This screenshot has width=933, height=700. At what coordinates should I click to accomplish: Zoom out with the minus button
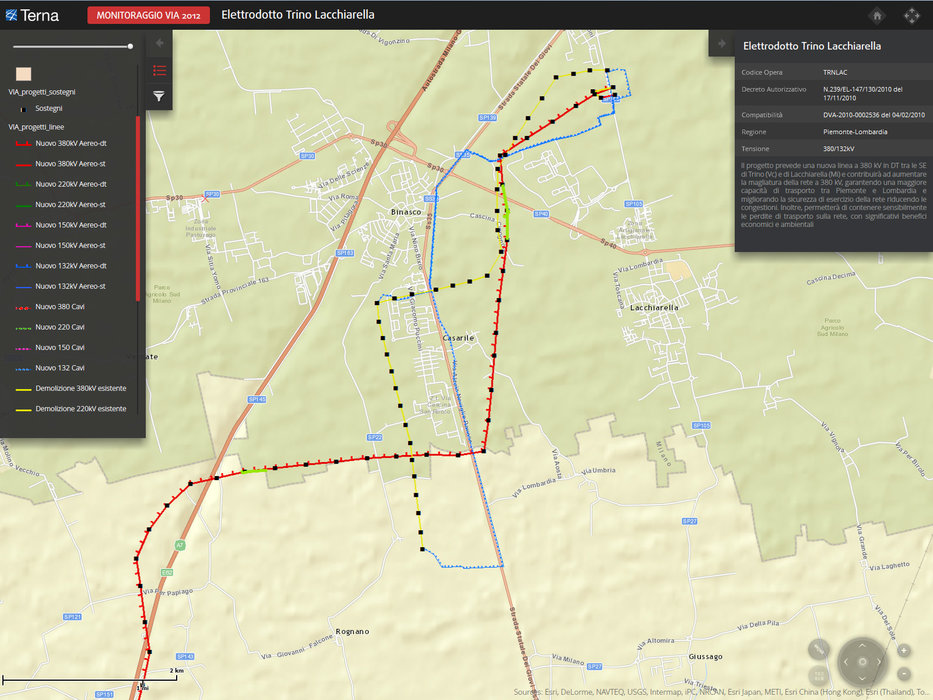tap(904, 675)
